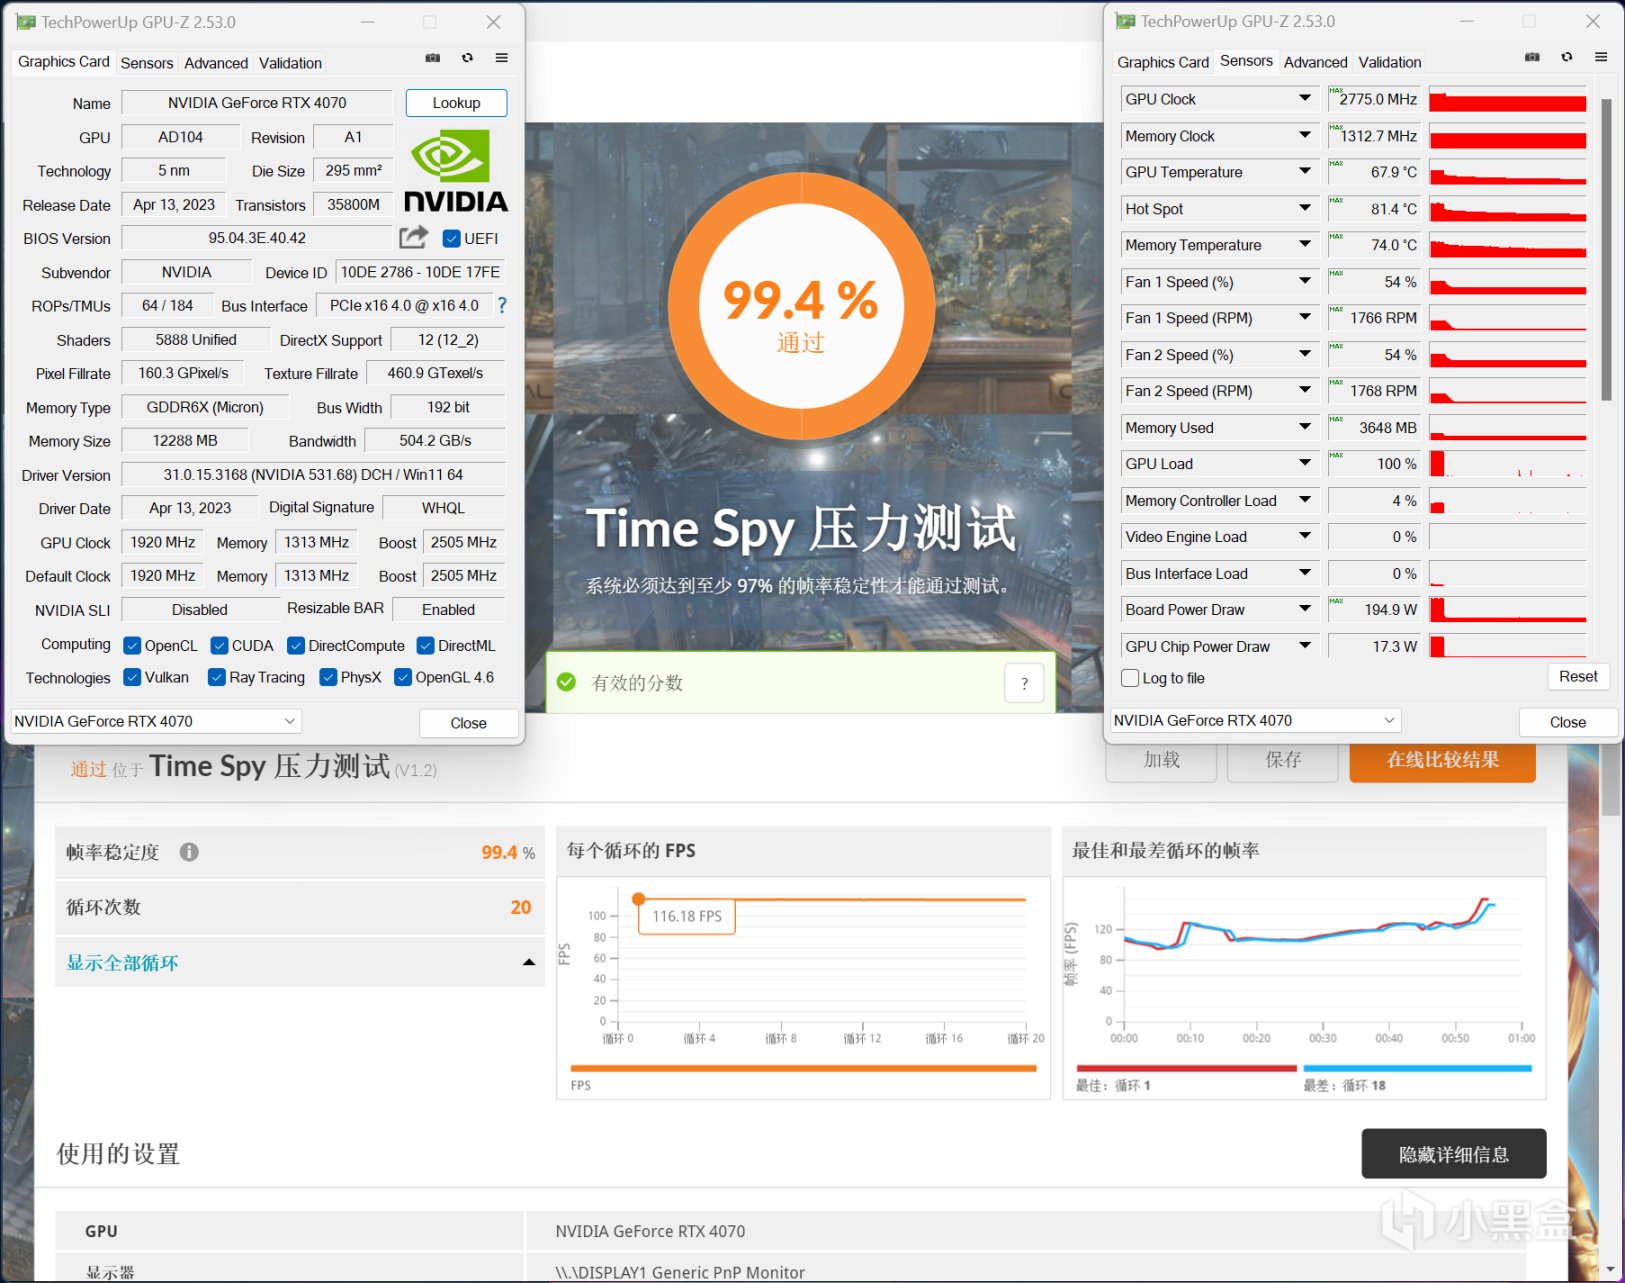This screenshot has width=1625, height=1283.
Task: Click the 加载 button
Action: click(1161, 760)
